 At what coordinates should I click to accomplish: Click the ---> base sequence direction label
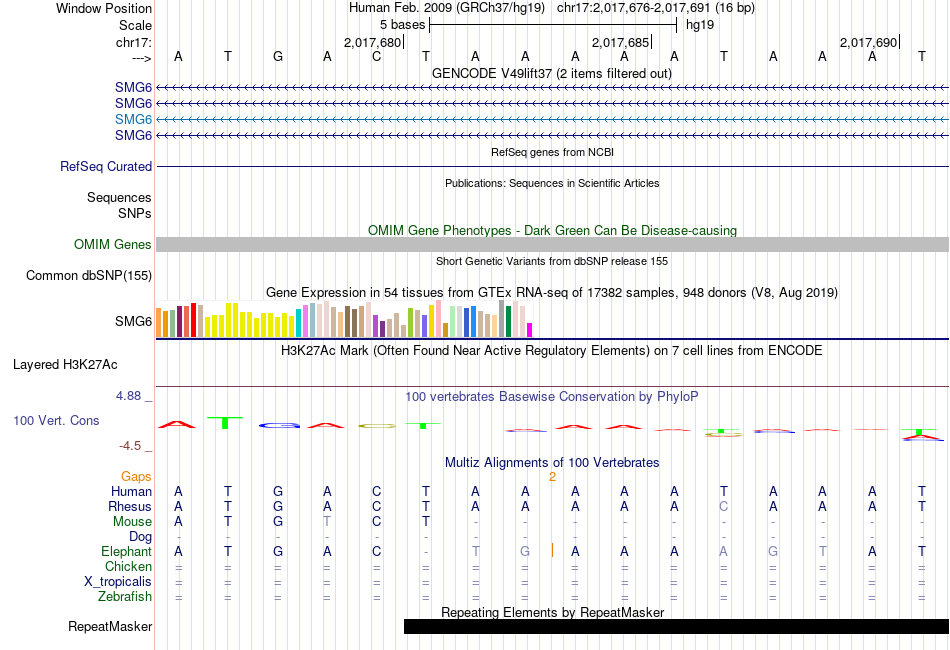tap(142, 58)
